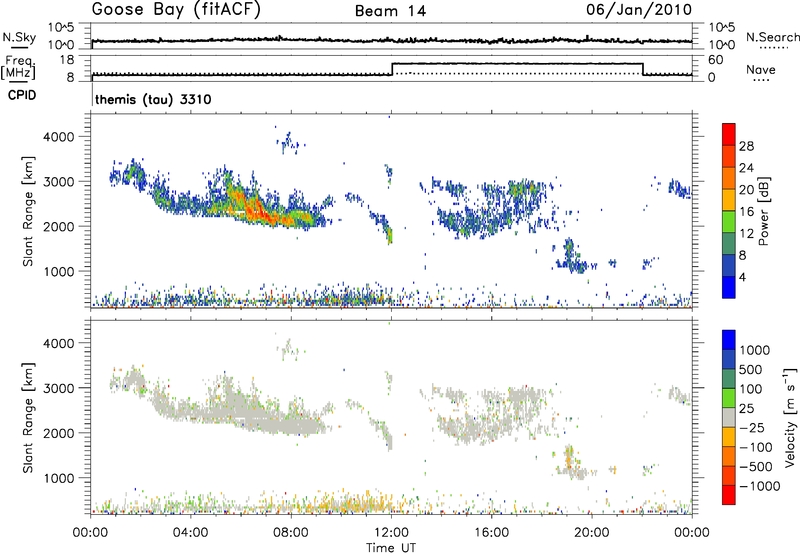Click the left '10^5' noise axis label
Viewport: 800px width, 554px height.
(x=61, y=28)
